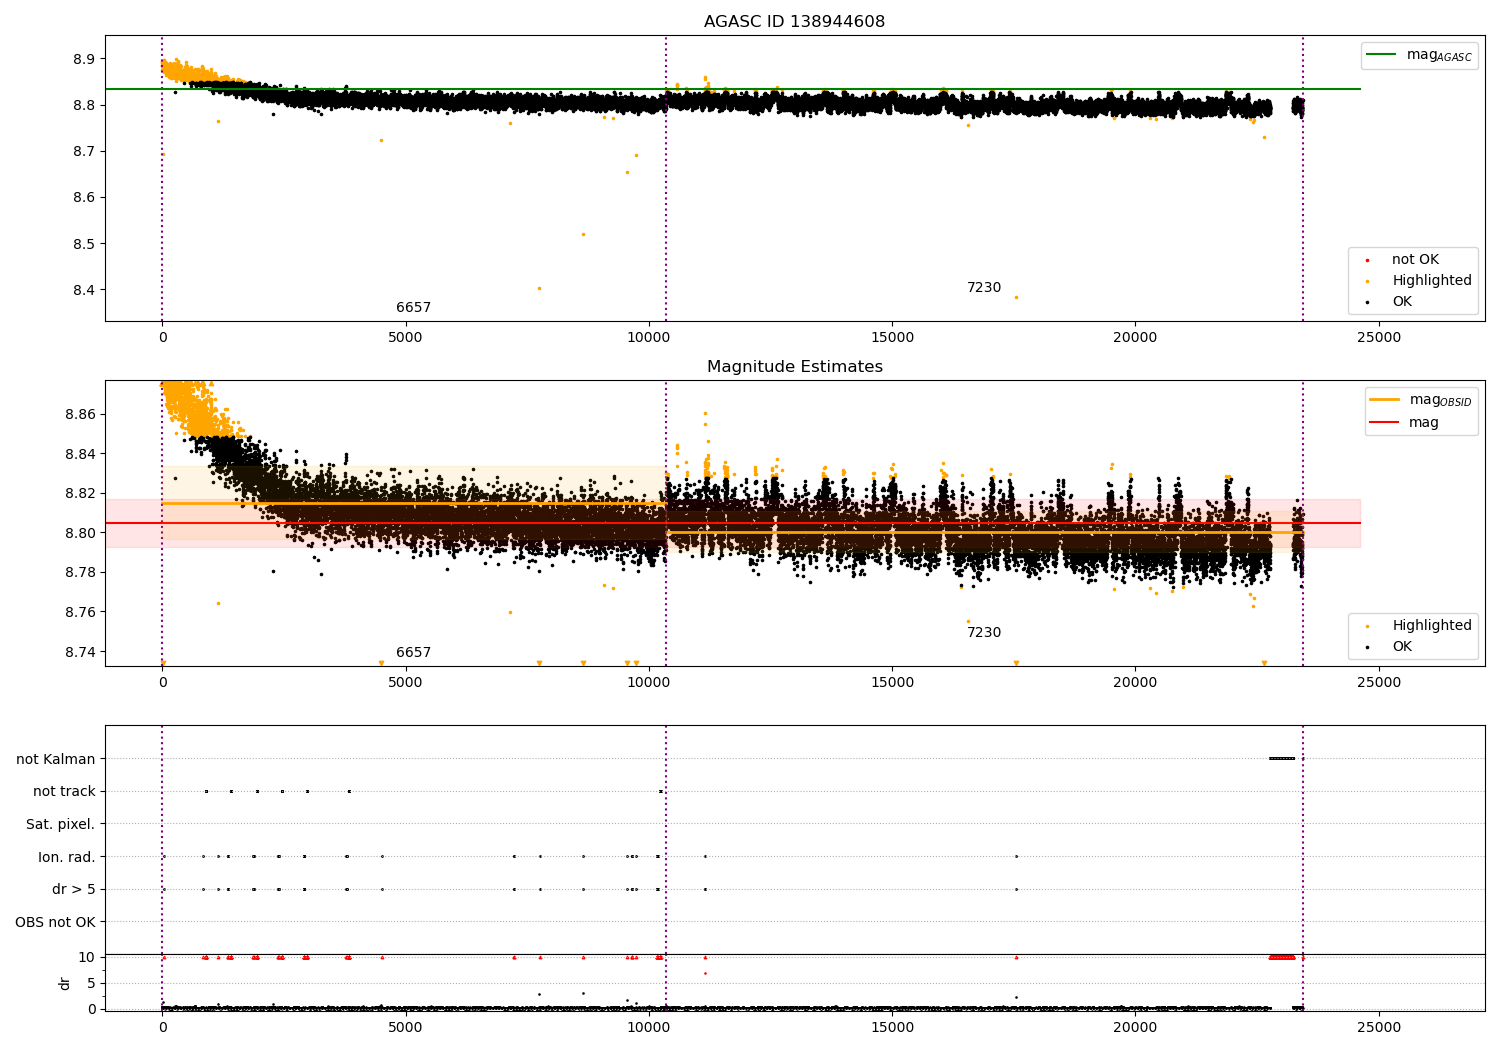Click '5000' x-tick under the dr plot
The width and height of the screenshot is (1500, 1050).
(x=406, y=1027)
